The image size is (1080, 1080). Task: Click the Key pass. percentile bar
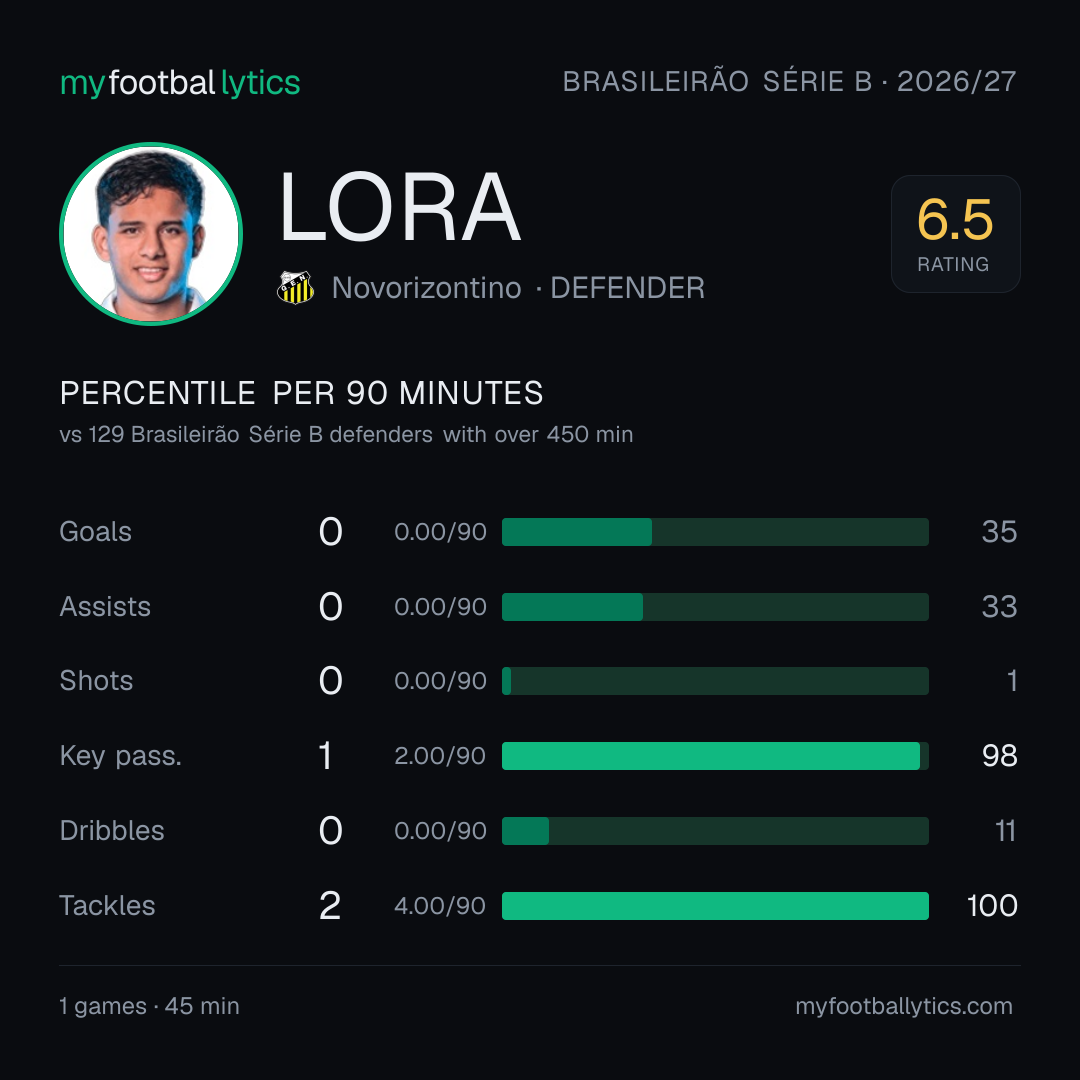[715, 756]
